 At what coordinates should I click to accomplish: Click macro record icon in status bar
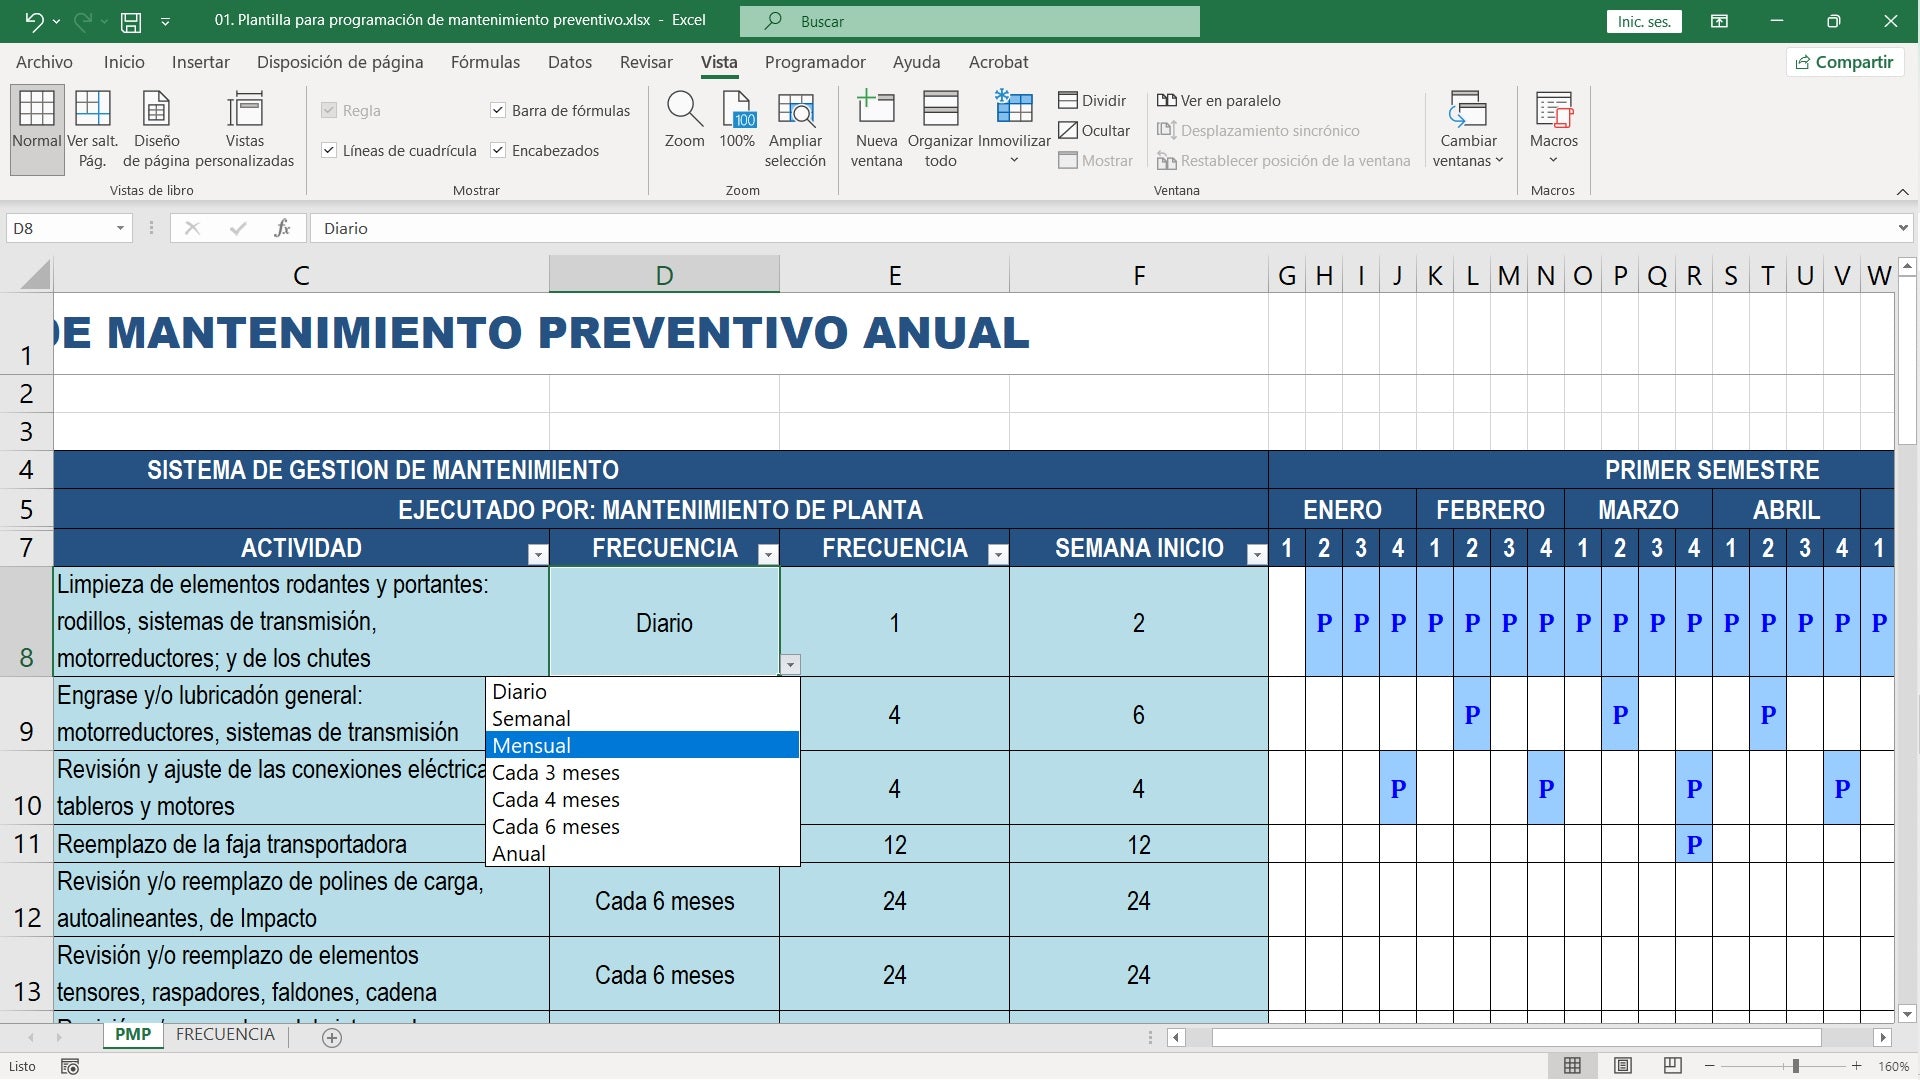(x=70, y=1067)
